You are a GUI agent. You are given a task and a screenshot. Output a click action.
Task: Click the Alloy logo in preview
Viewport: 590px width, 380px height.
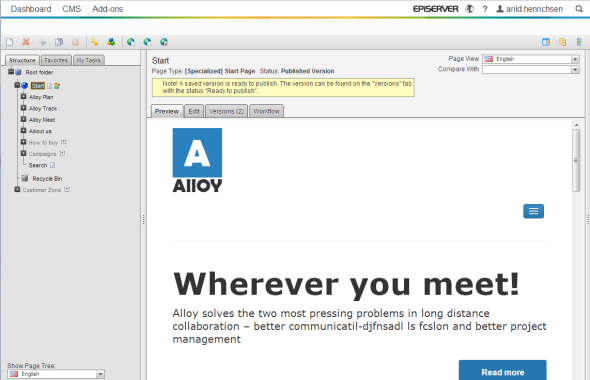click(x=197, y=160)
